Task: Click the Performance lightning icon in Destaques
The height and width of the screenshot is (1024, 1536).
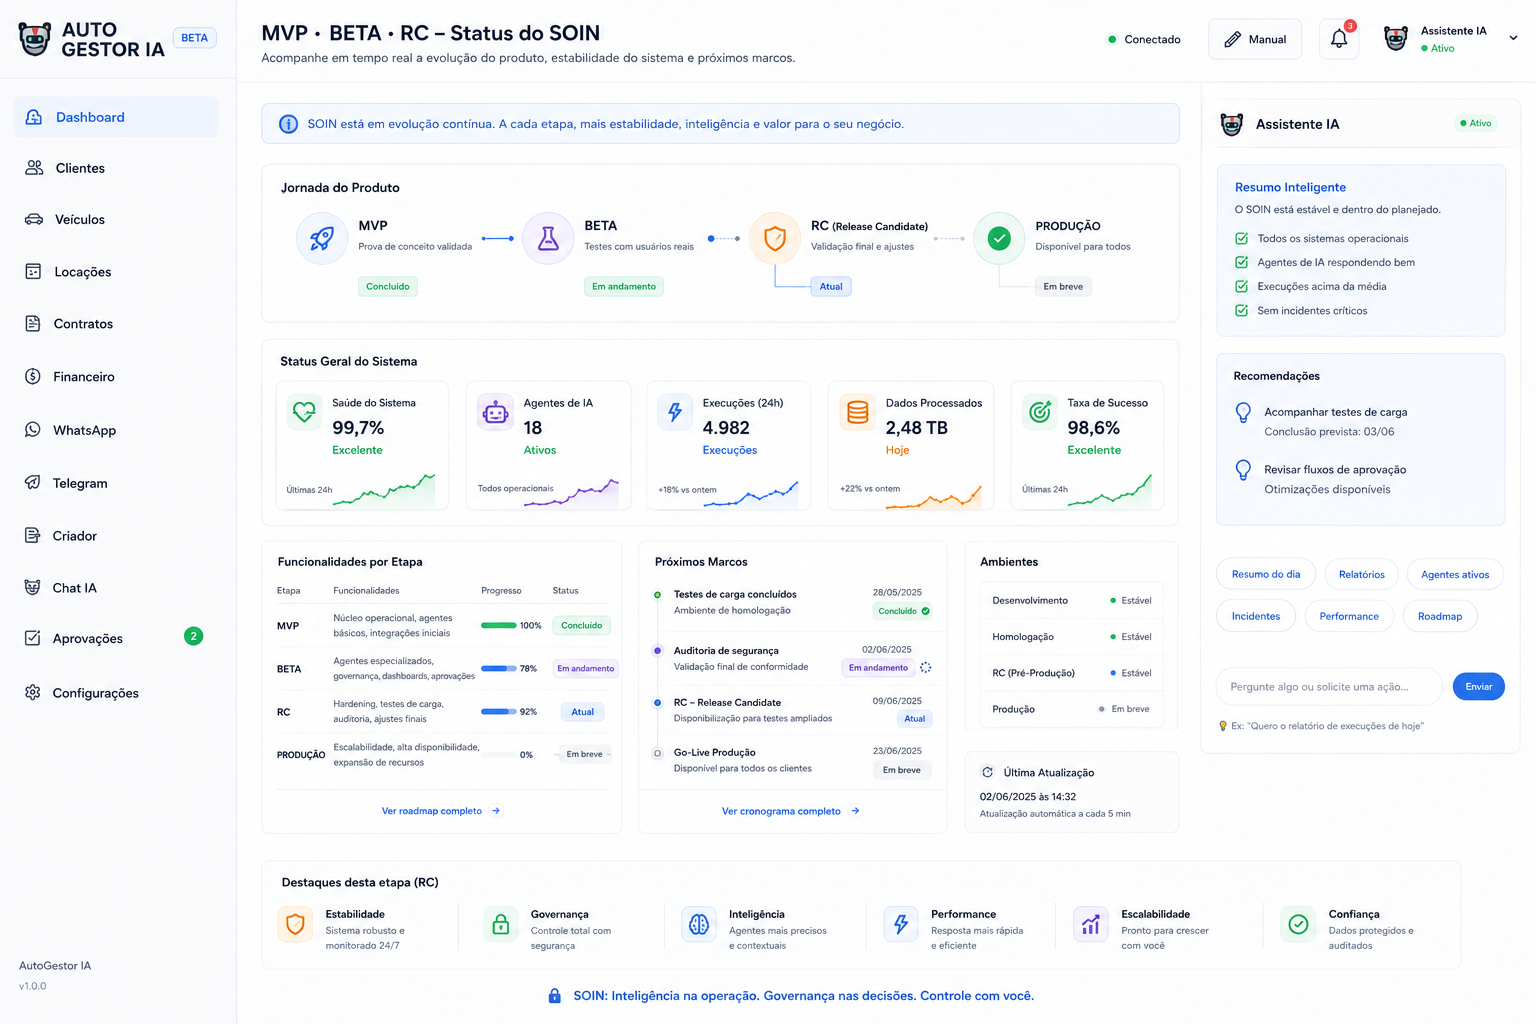Action: tap(901, 925)
